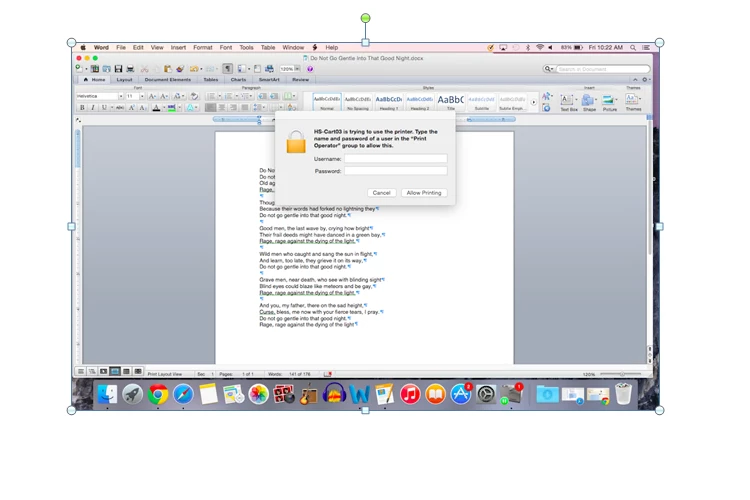
Task: Apply the Normal style
Action: 327,102
